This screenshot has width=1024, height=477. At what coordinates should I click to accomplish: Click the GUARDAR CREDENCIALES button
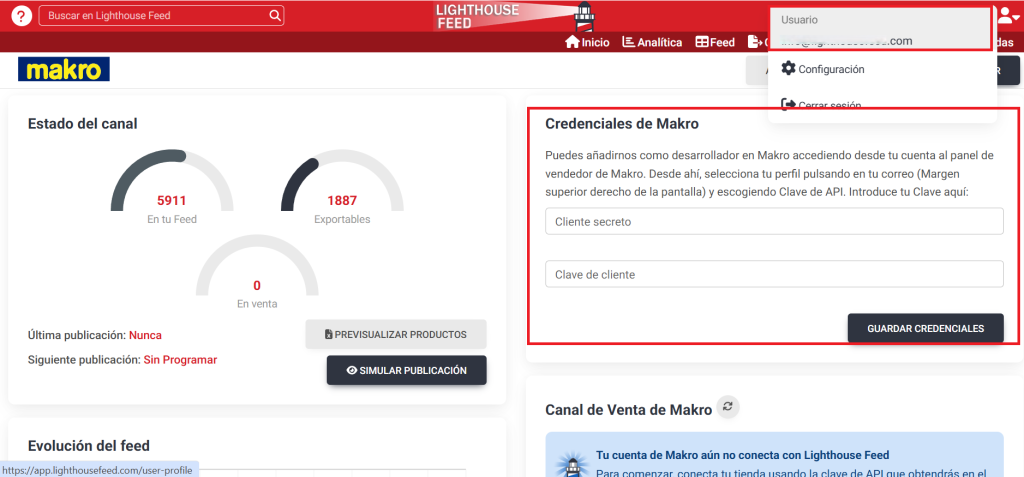[x=925, y=329]
